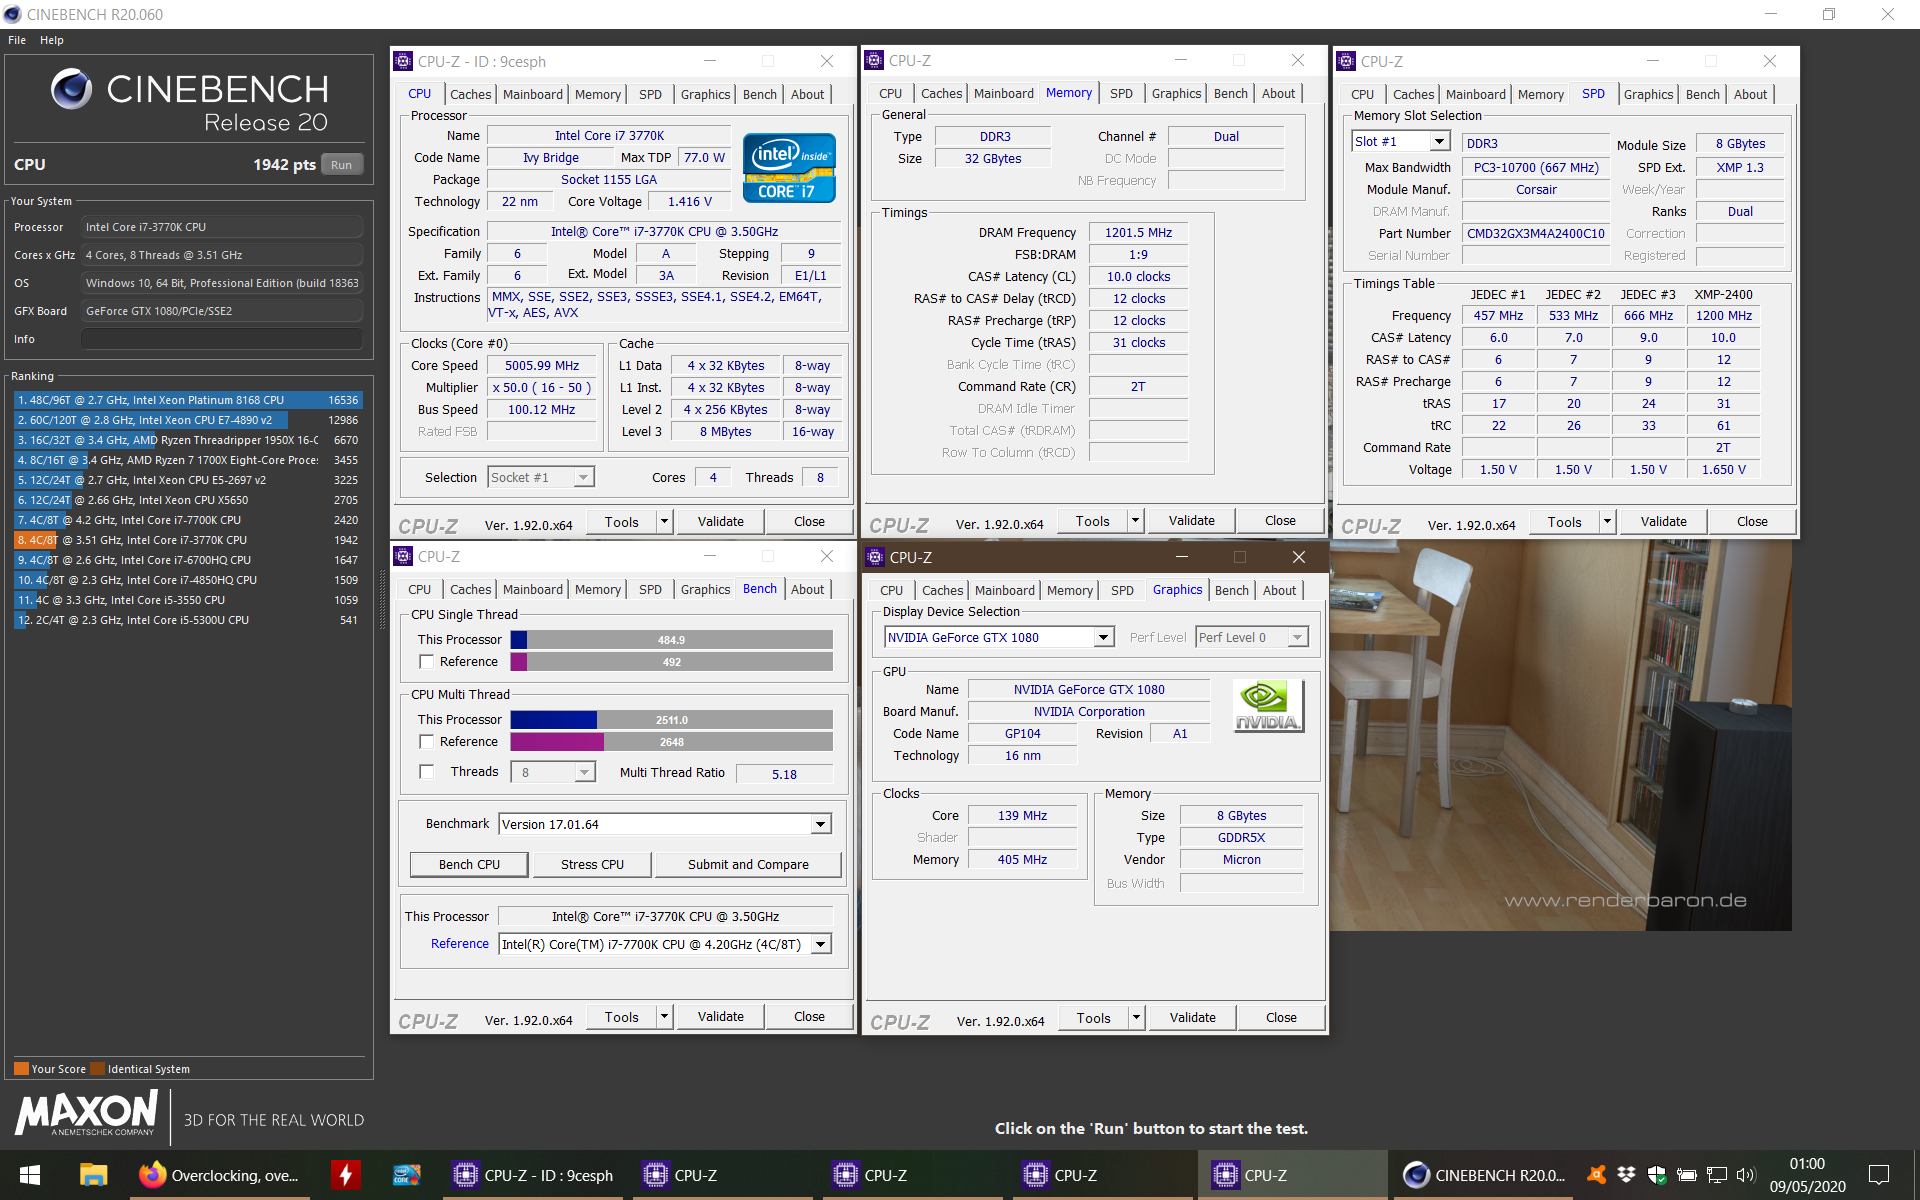Image resolution: width=1920 pixels, height=1200 pixels.
Task: Open the File menu in Cinebench
Action: pyautogui.click(x=17, y=40)
